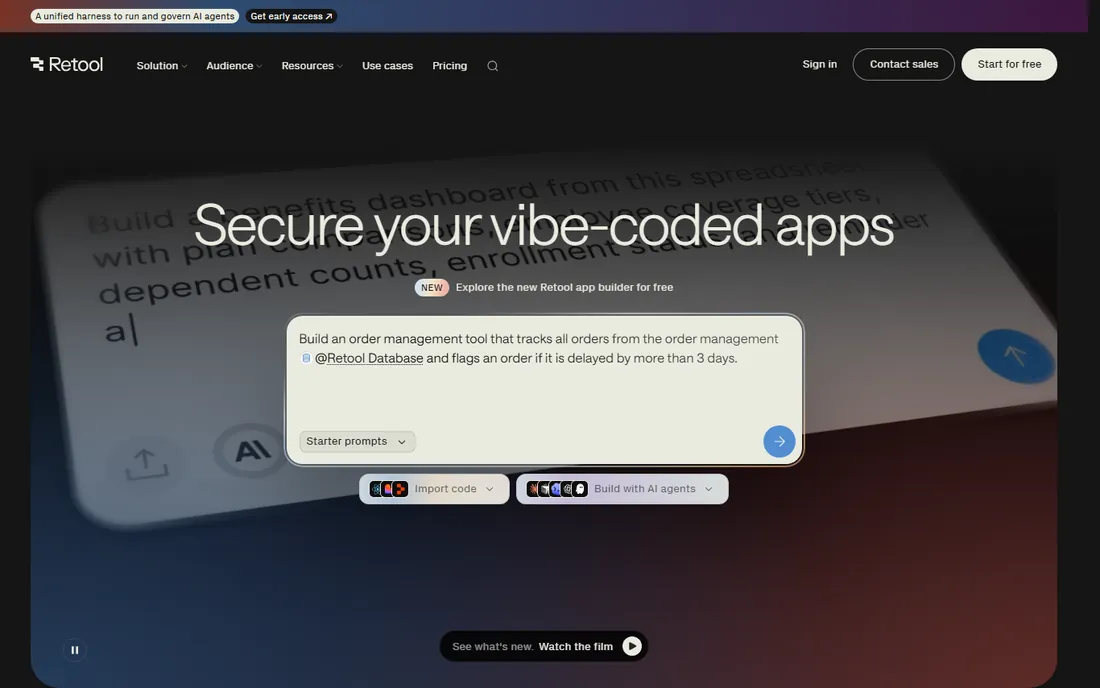The height and width of the screenshot is (688, 1100).
Task: Open the Build with AI agents dropdown
Action: (622, 489)
